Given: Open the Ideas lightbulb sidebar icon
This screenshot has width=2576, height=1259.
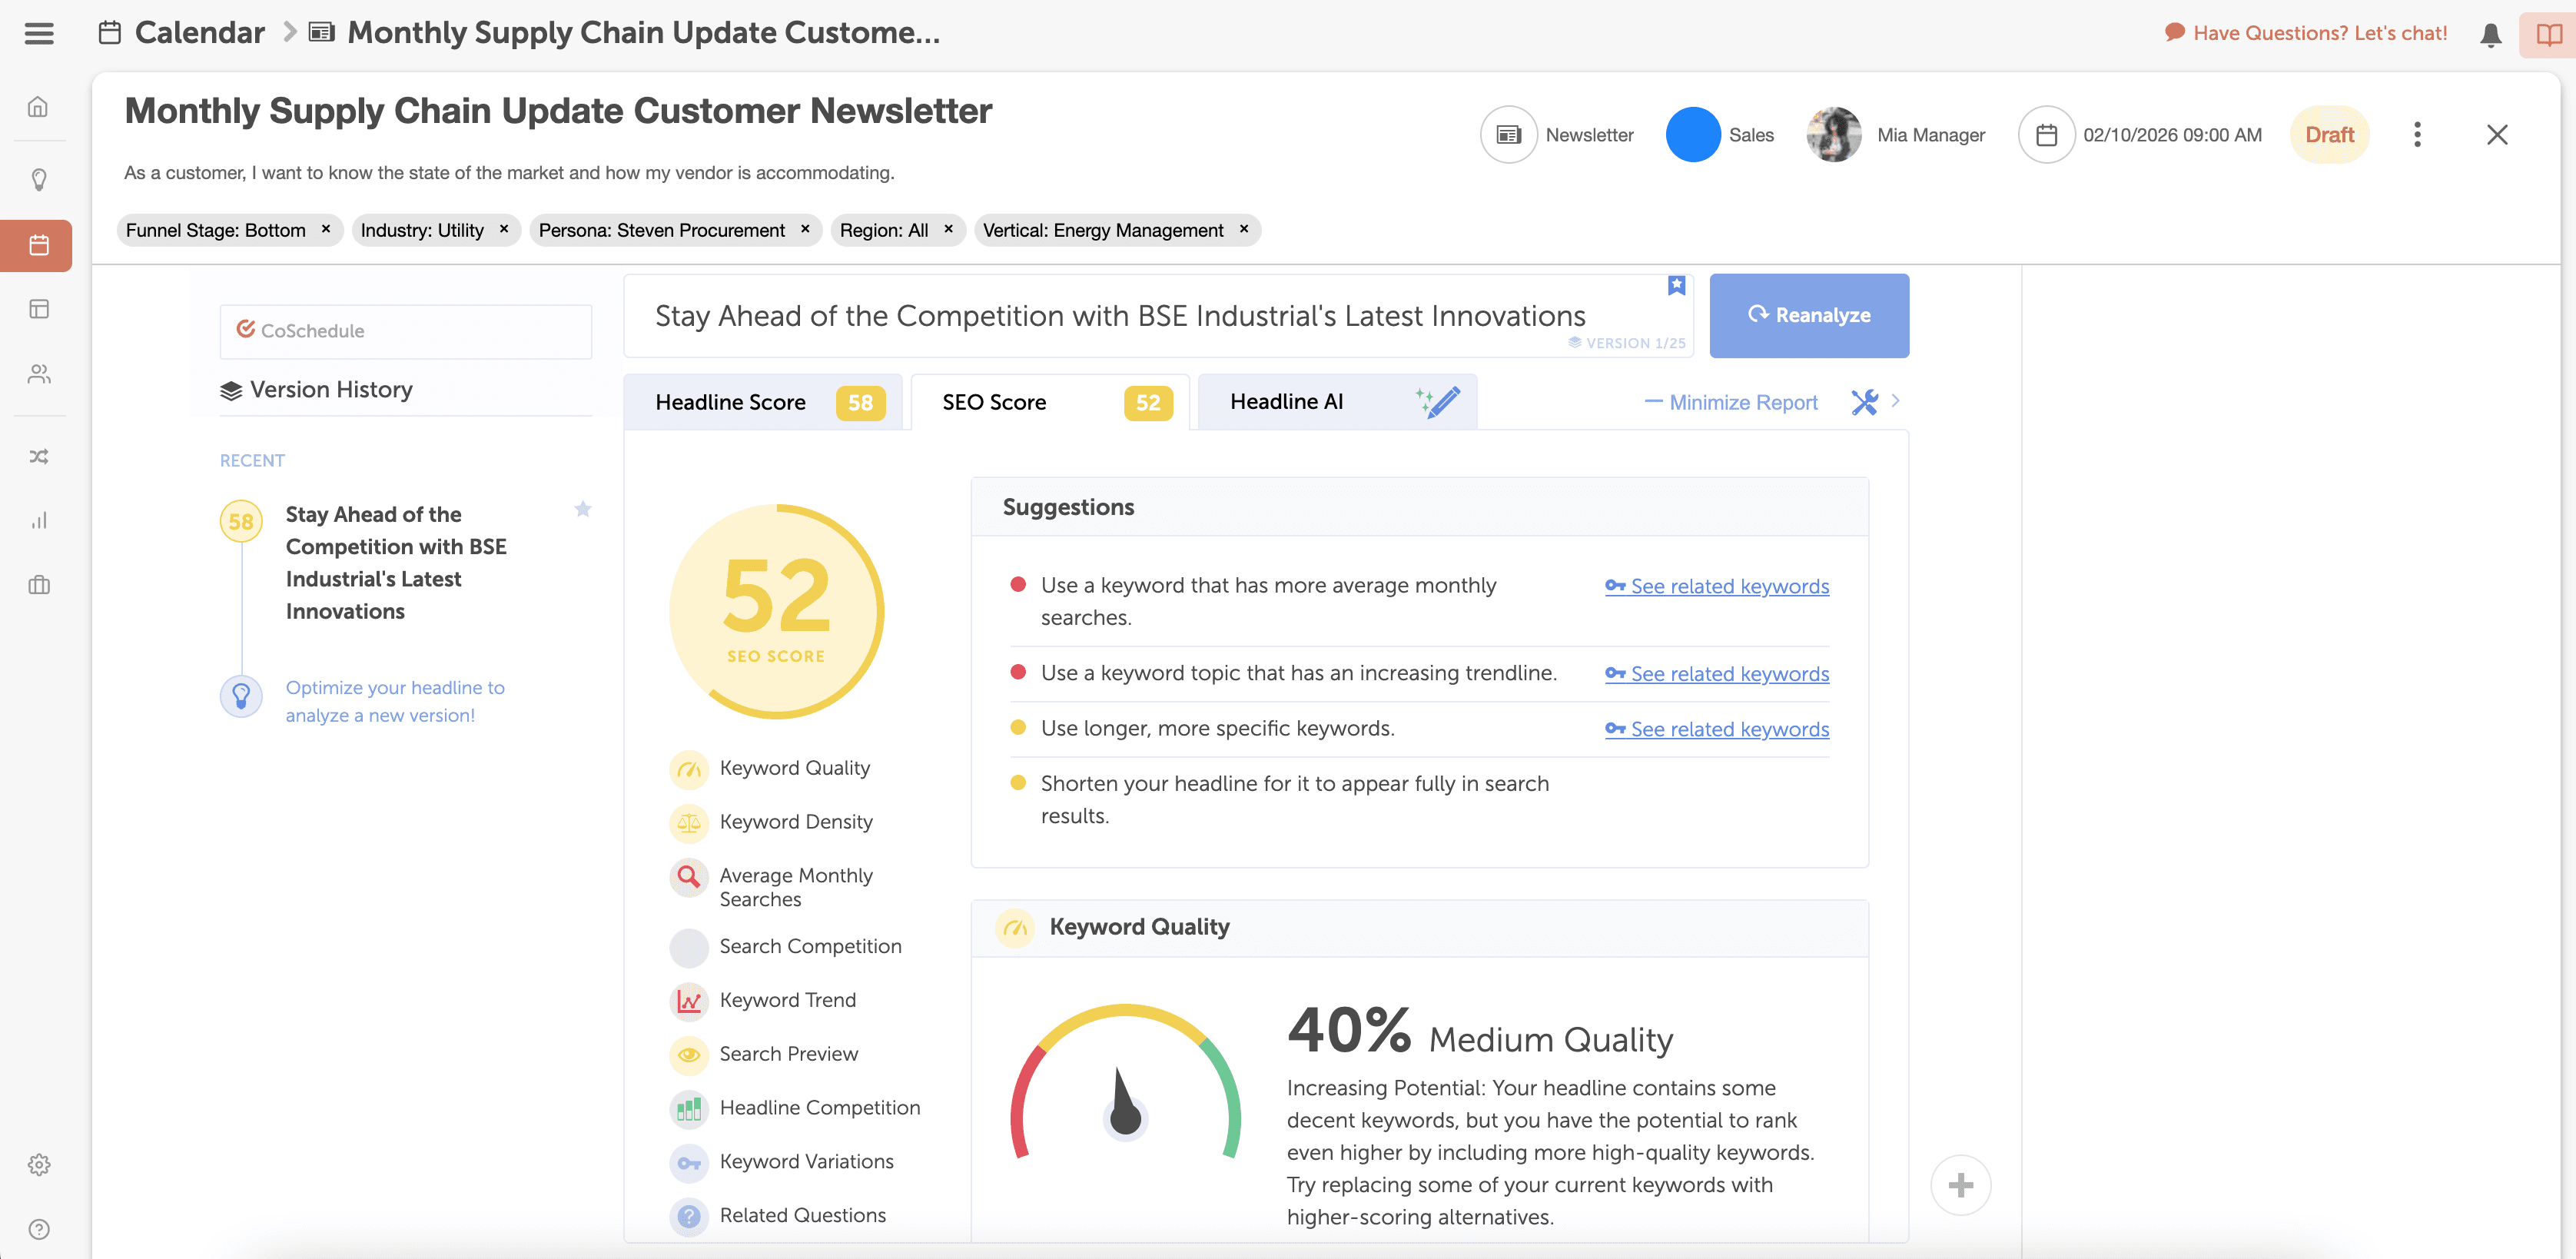Looking at the screenshot, I should 39,180.
